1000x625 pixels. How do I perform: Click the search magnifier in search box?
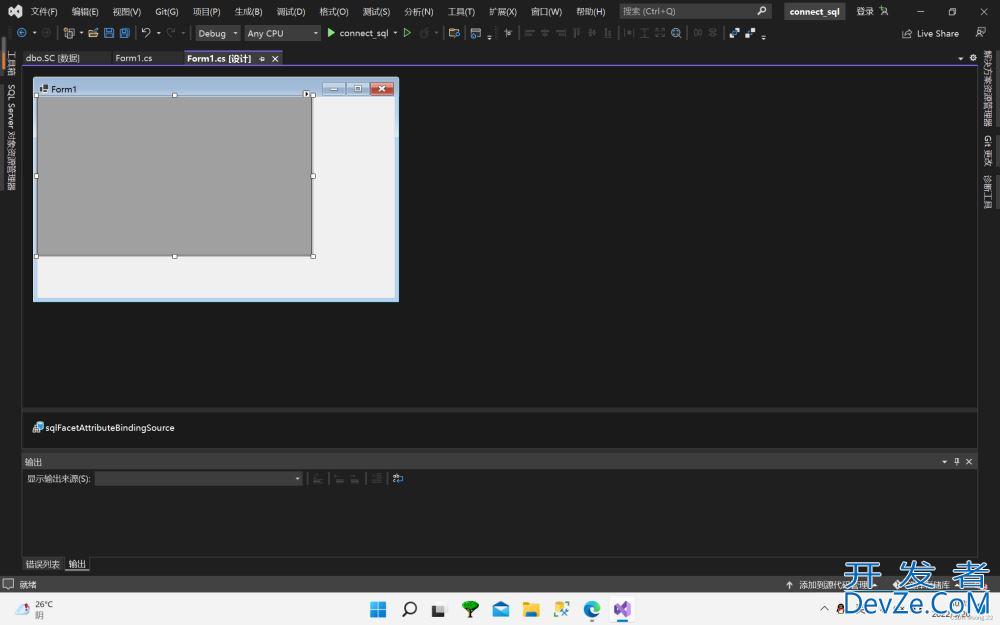click(x=761, y=11)
